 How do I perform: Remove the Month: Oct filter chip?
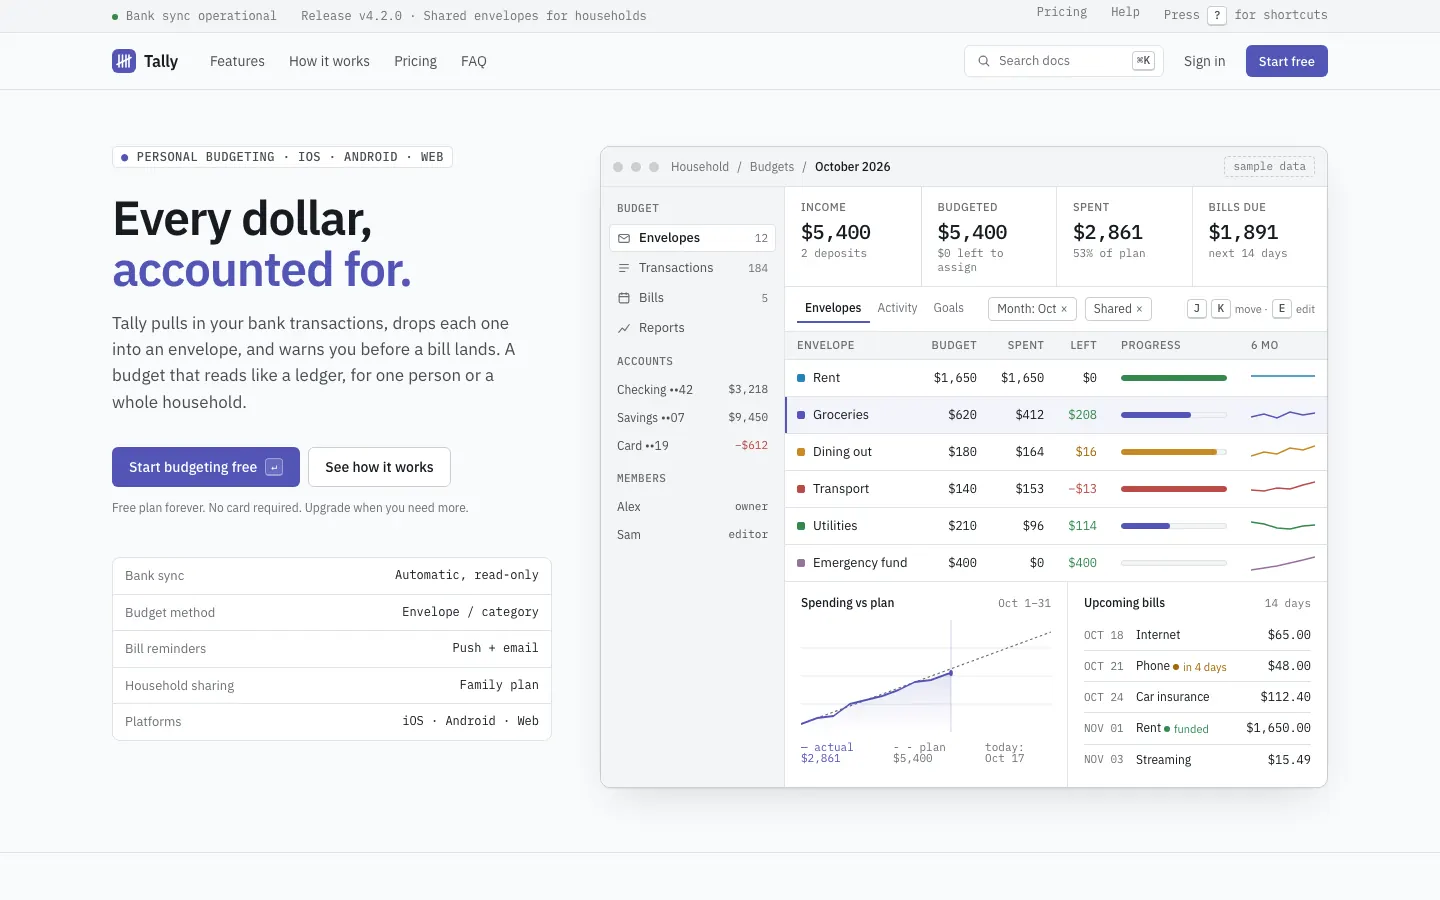click(1064, 309)
